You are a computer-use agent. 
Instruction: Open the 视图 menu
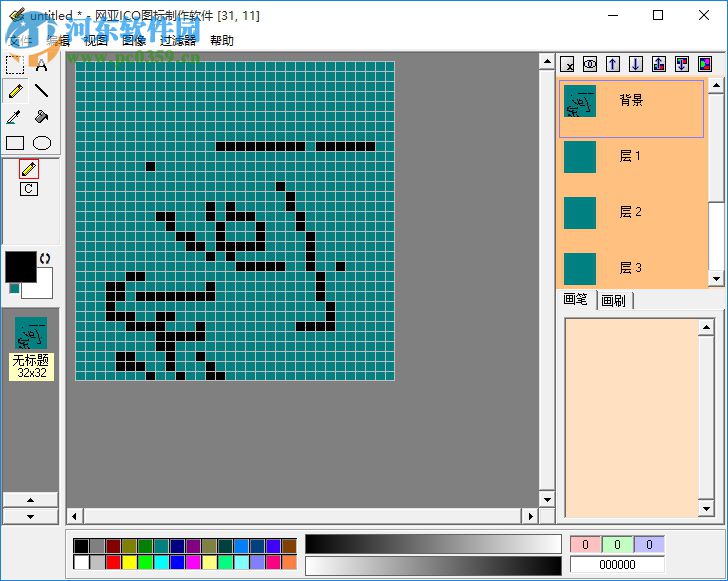pyautogui.click(x=96, y=41)
